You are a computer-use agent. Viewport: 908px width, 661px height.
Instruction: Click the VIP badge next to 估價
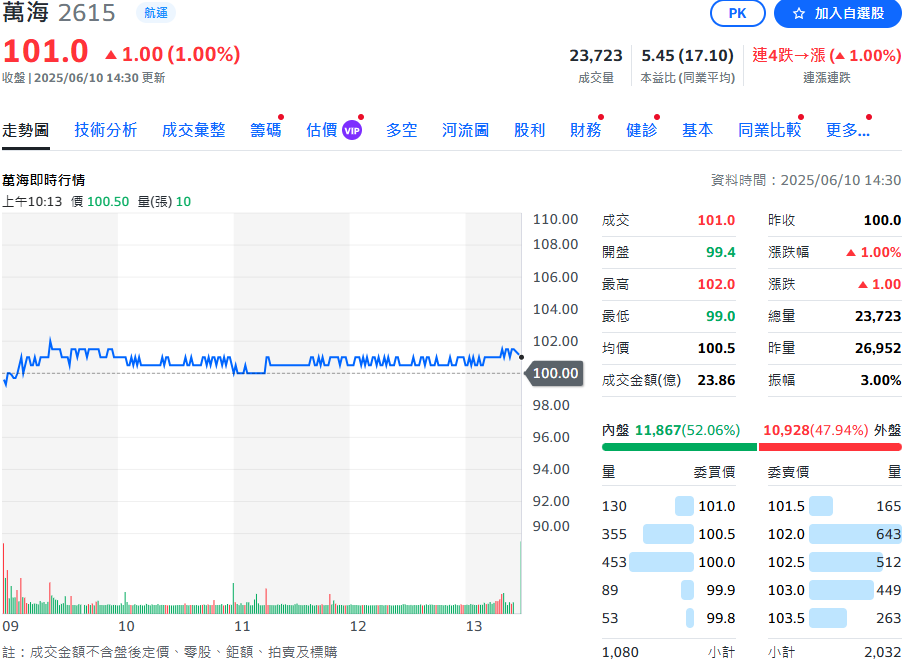pos(352,130)
